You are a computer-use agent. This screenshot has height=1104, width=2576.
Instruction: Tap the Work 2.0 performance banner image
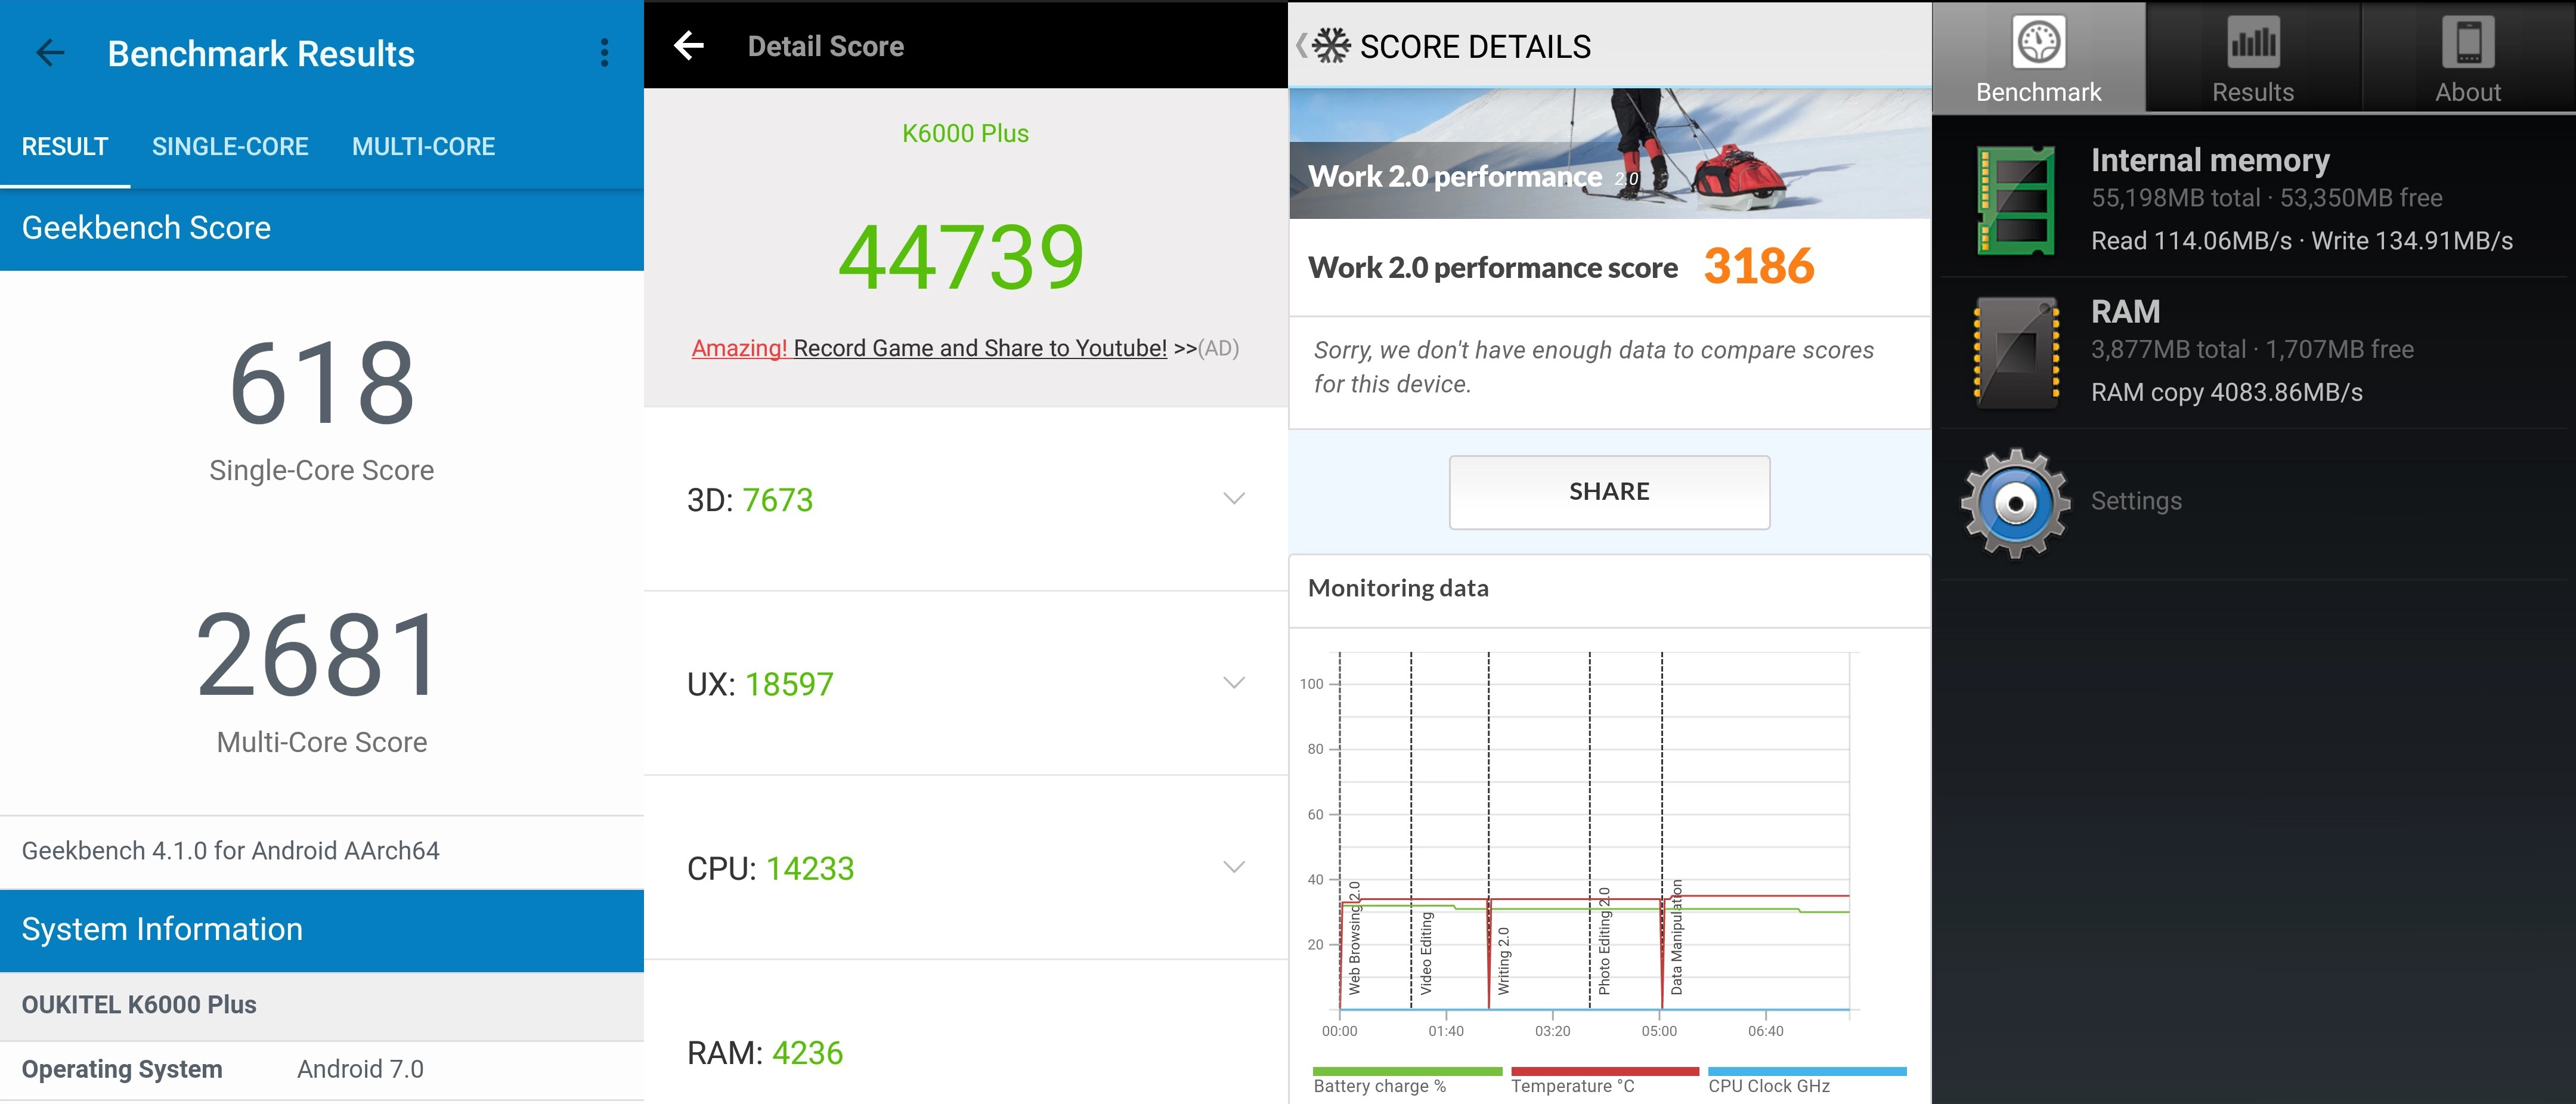1609,153
